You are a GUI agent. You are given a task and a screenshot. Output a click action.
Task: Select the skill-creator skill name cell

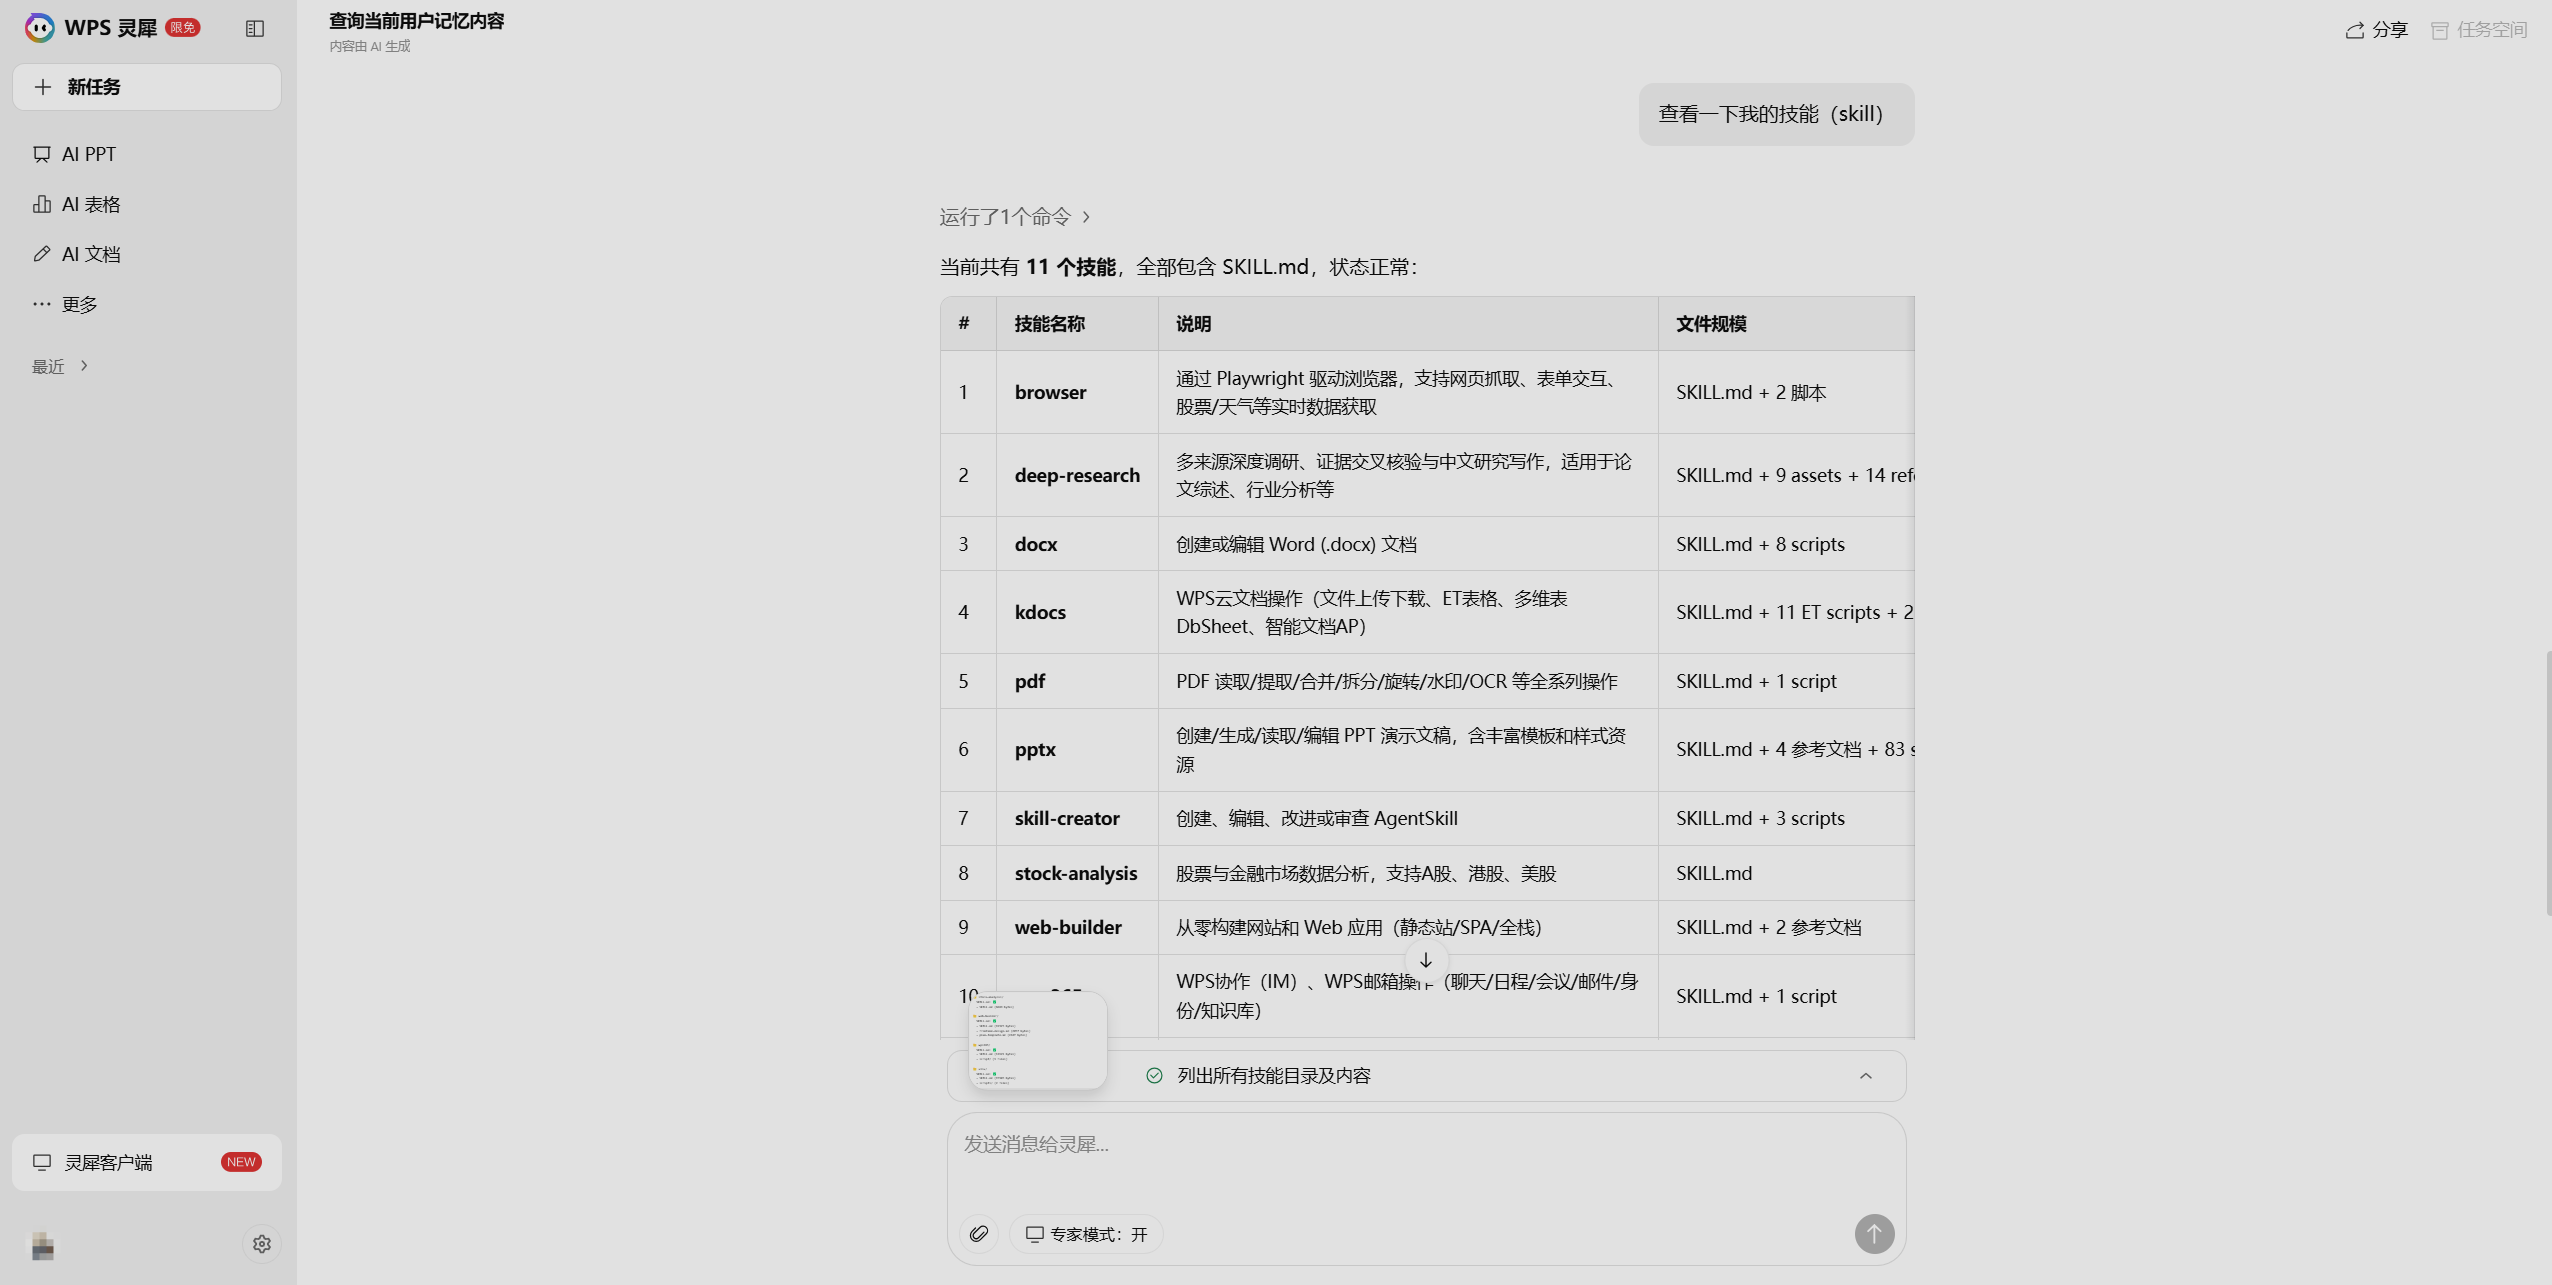[x=1077, y=818]
